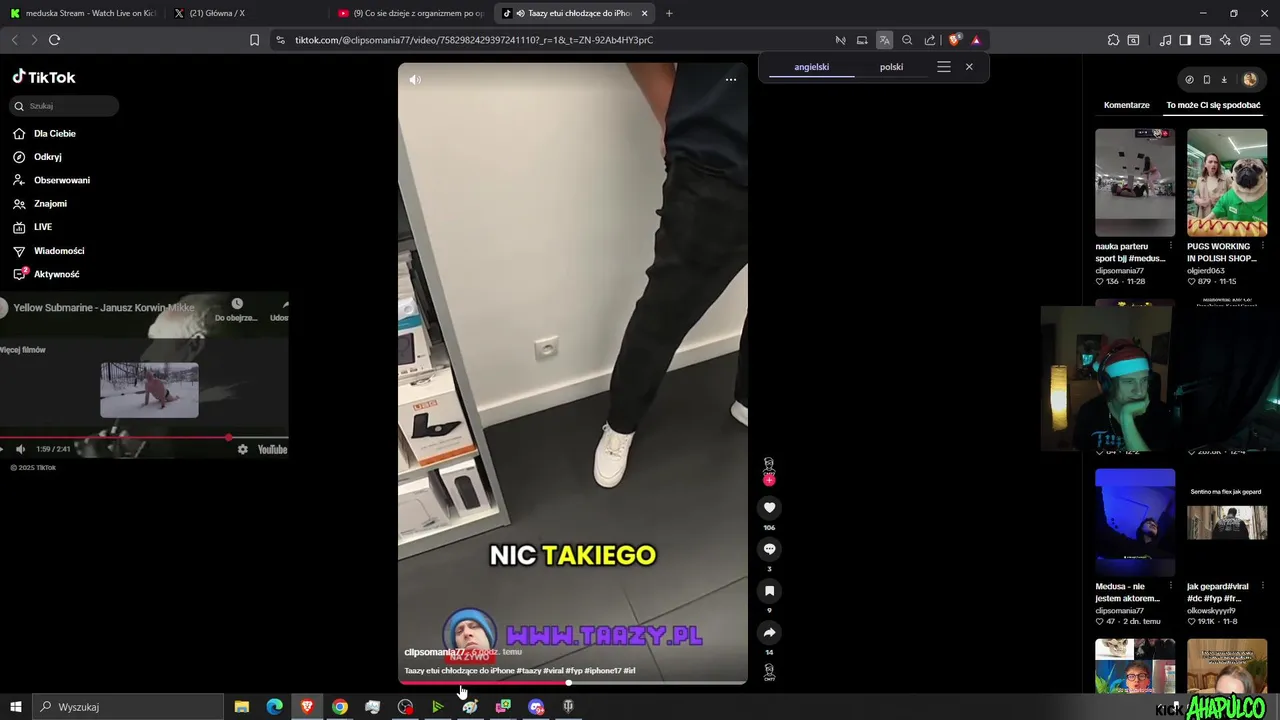Open the video three-dot options menu
Viewport: 1280px width, 720px height.
click(x=731, y=80)
